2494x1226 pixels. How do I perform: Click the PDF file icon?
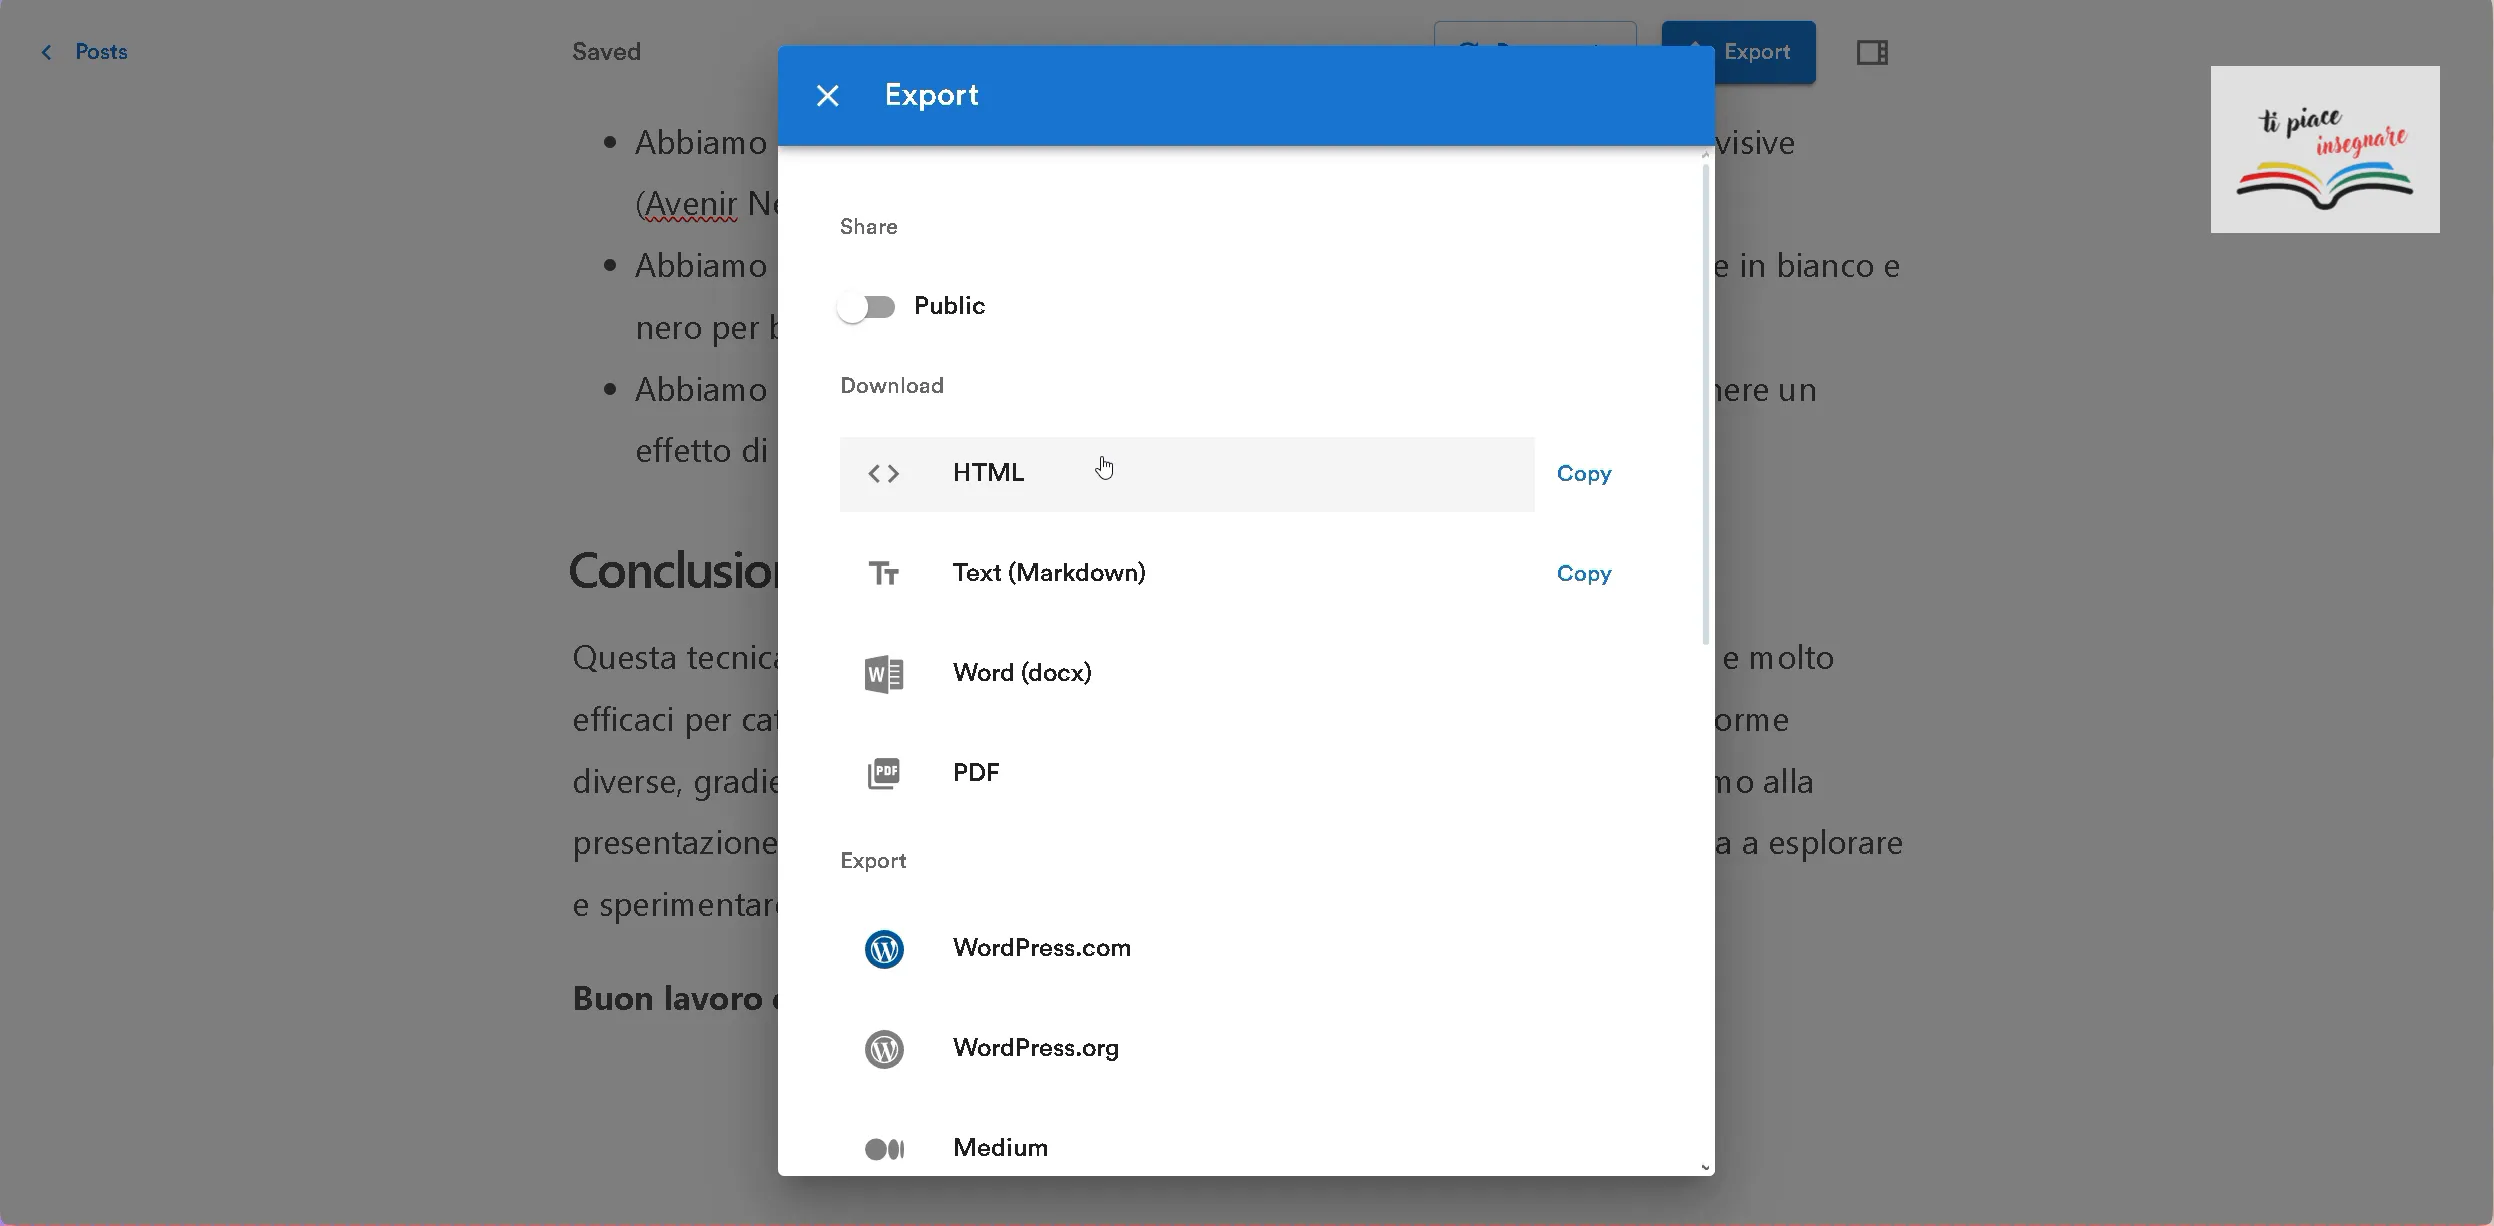tap(884, 773)
